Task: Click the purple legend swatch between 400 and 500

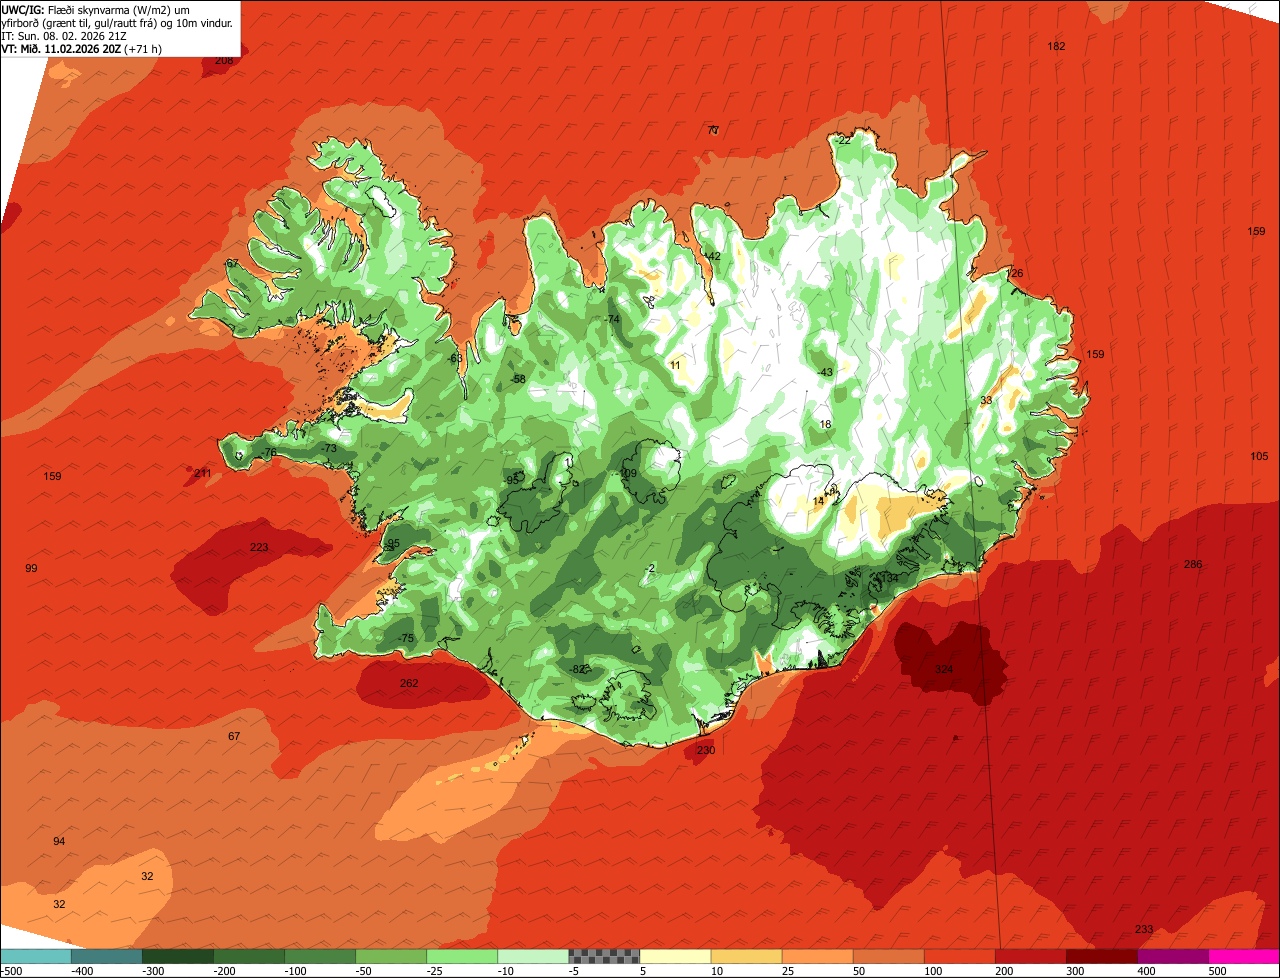Action: pos(1172,956)
